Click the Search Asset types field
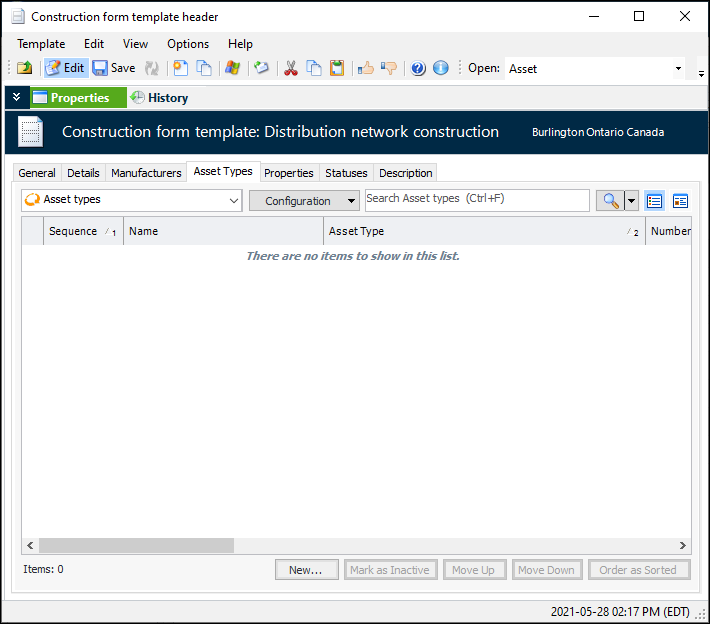710x624 pixels. pyautogui.click(x=476, y=199)
